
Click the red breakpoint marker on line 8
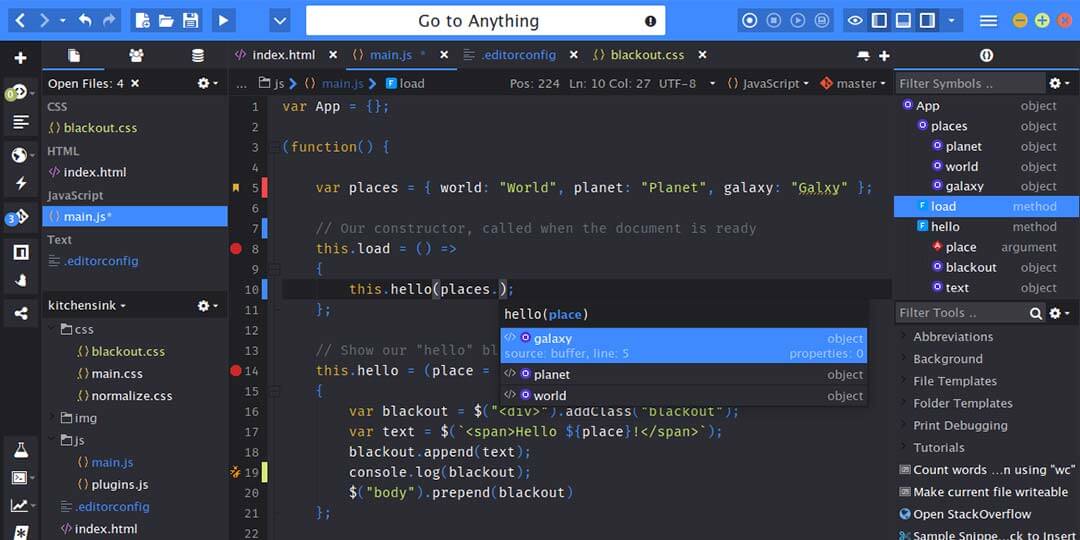(x=236, y=248)
